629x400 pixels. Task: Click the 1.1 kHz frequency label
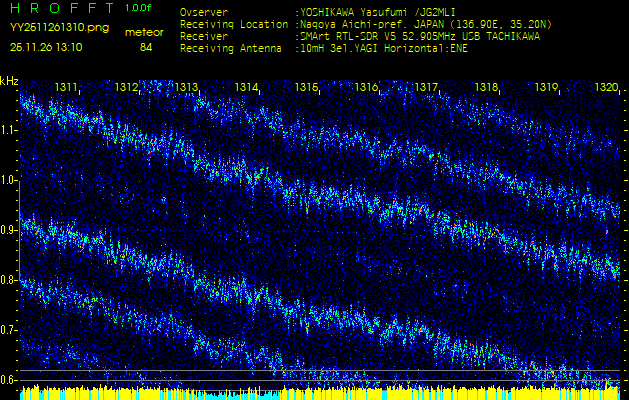pyautogui.click(x=10, y=130)
